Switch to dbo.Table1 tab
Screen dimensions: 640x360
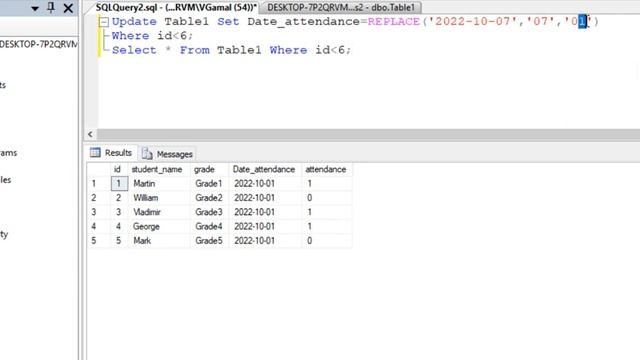click(x=341, y=7)
